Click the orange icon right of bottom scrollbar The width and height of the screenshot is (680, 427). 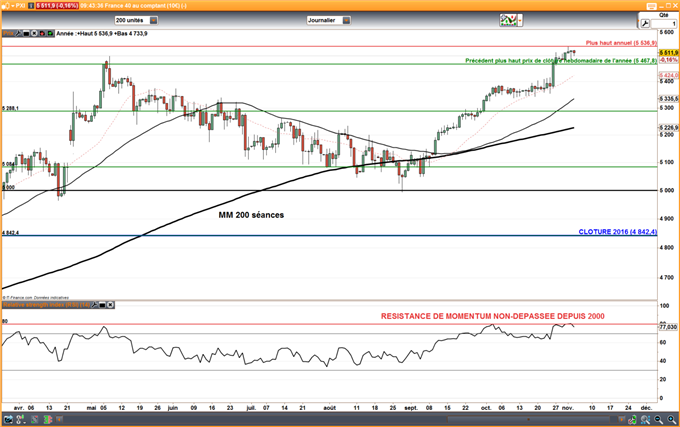pyautogui.click(x=621, y=419)
